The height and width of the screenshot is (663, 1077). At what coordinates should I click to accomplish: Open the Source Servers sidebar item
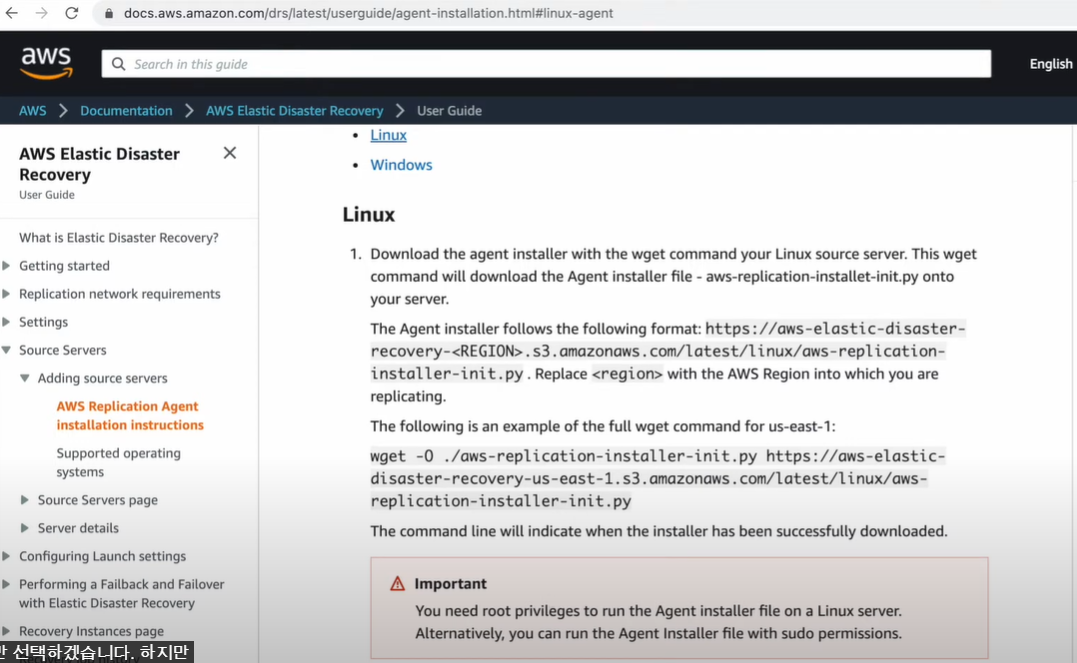[x=63, y=350]
